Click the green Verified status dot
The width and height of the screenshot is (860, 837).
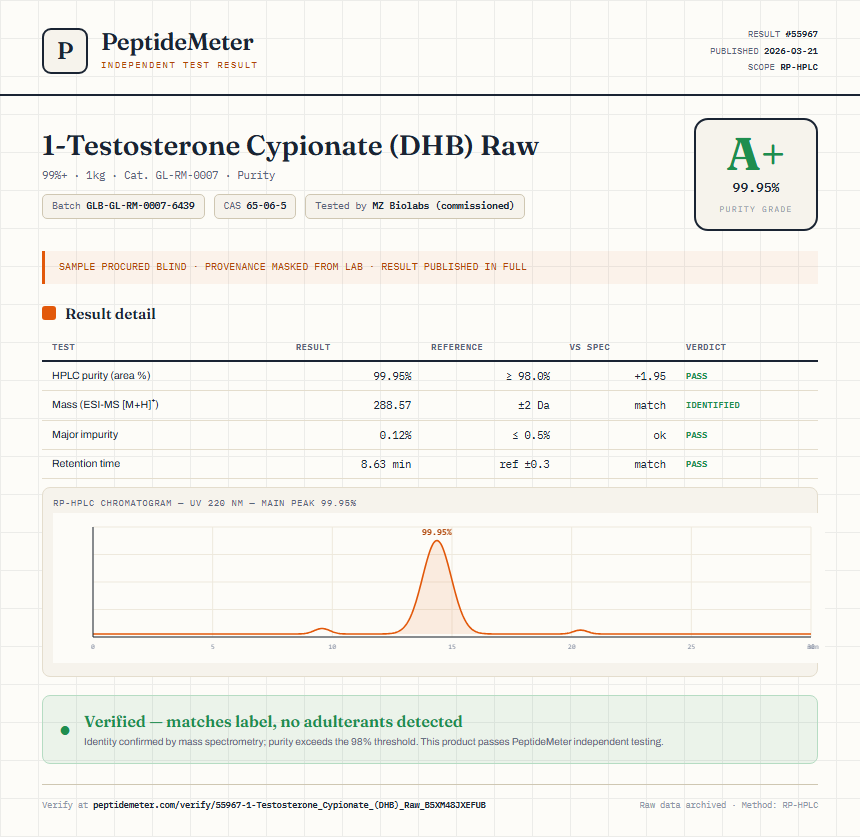point(65,730)
